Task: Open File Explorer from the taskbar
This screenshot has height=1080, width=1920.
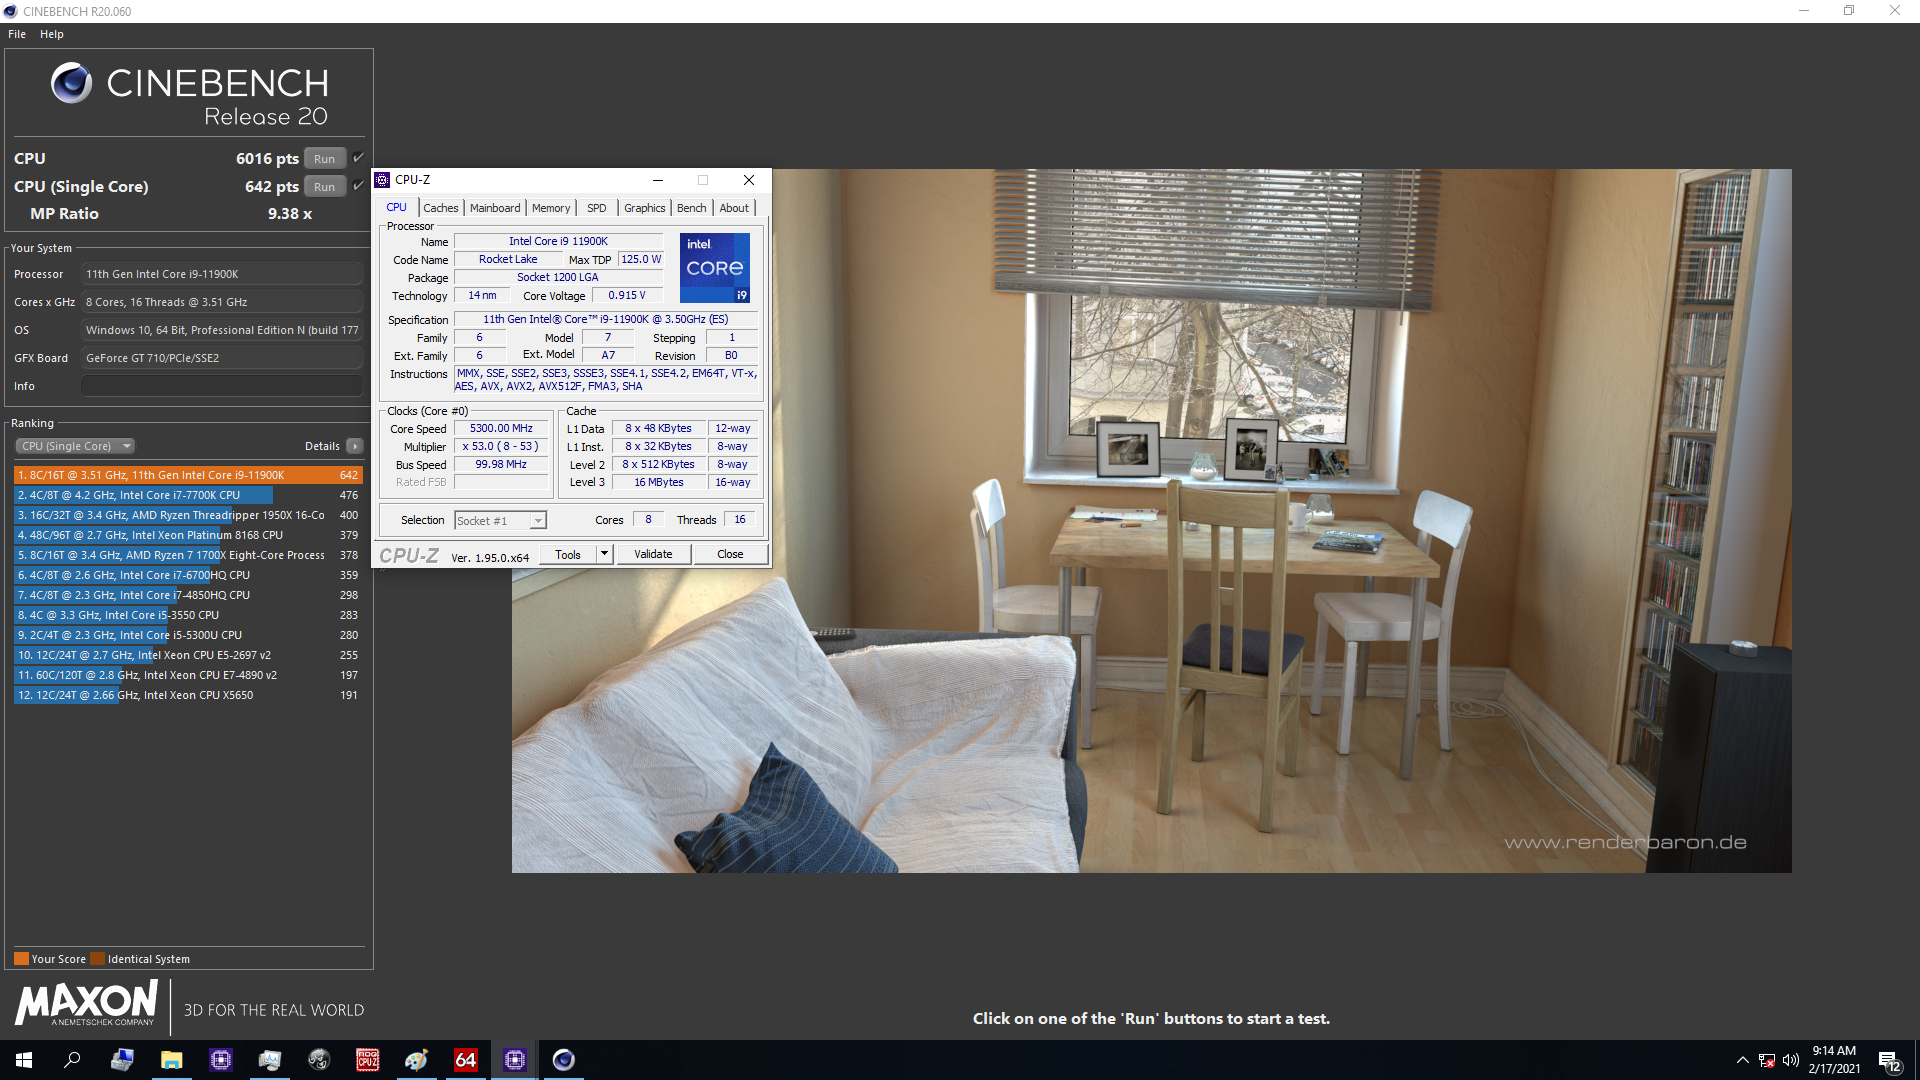Action: coord(172,1060)
